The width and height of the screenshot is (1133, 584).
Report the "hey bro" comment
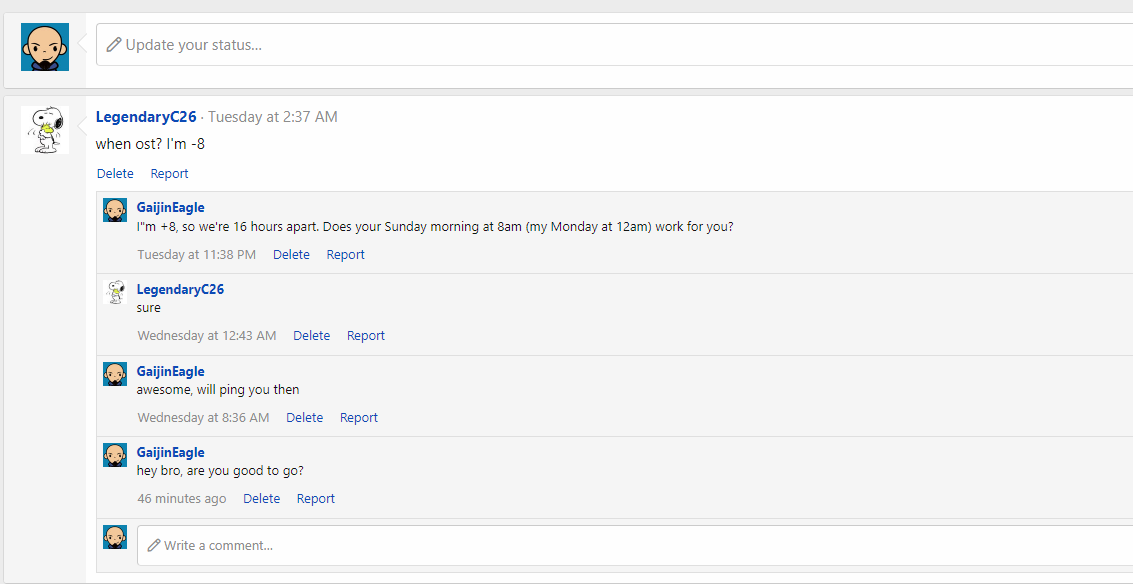tap(315, 499)
